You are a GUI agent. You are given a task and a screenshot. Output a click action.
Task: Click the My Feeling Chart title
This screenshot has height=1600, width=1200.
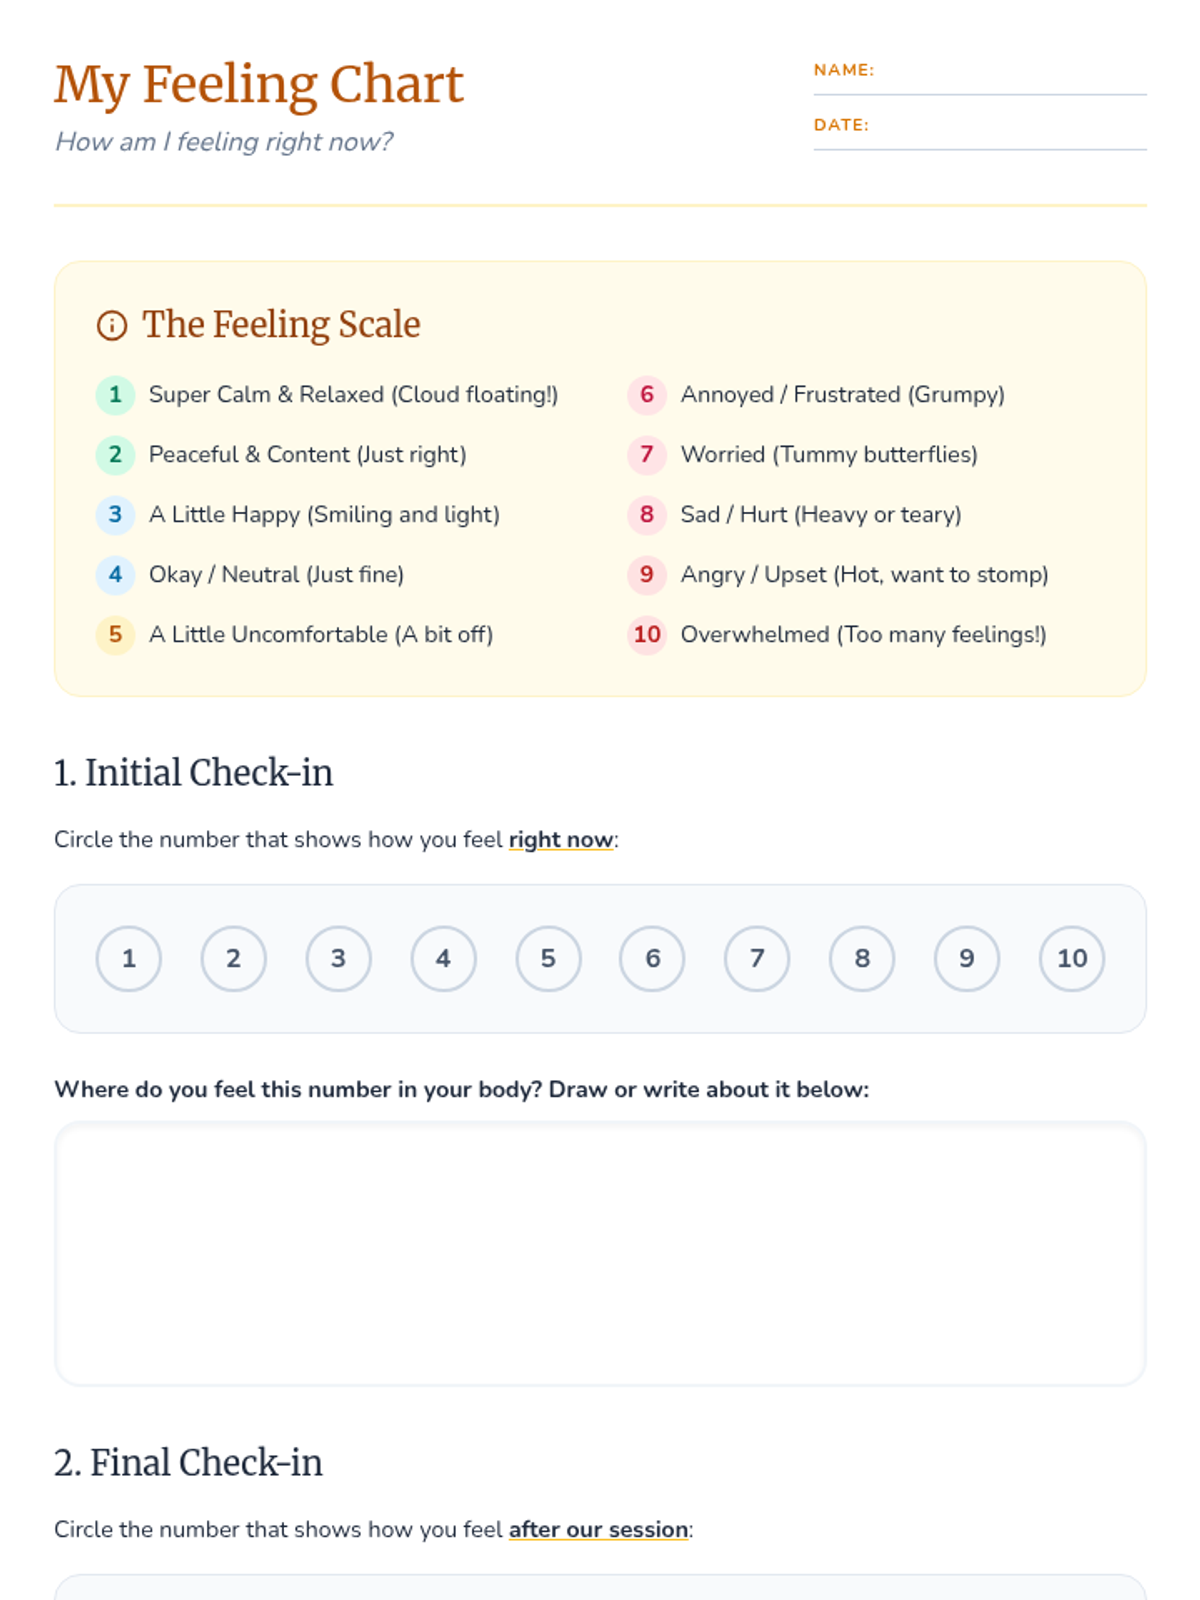259,85
